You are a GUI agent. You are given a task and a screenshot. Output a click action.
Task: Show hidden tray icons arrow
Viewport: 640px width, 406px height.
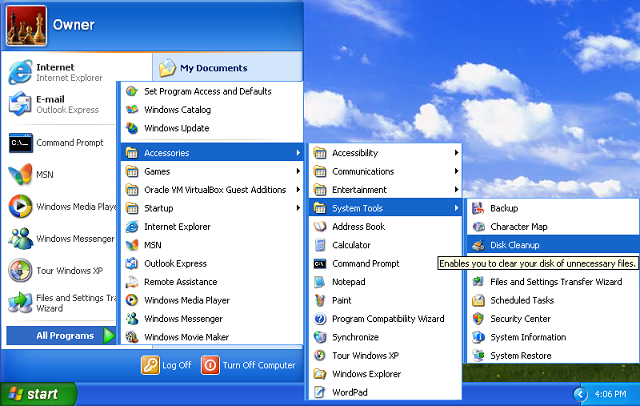click(580, 394)
